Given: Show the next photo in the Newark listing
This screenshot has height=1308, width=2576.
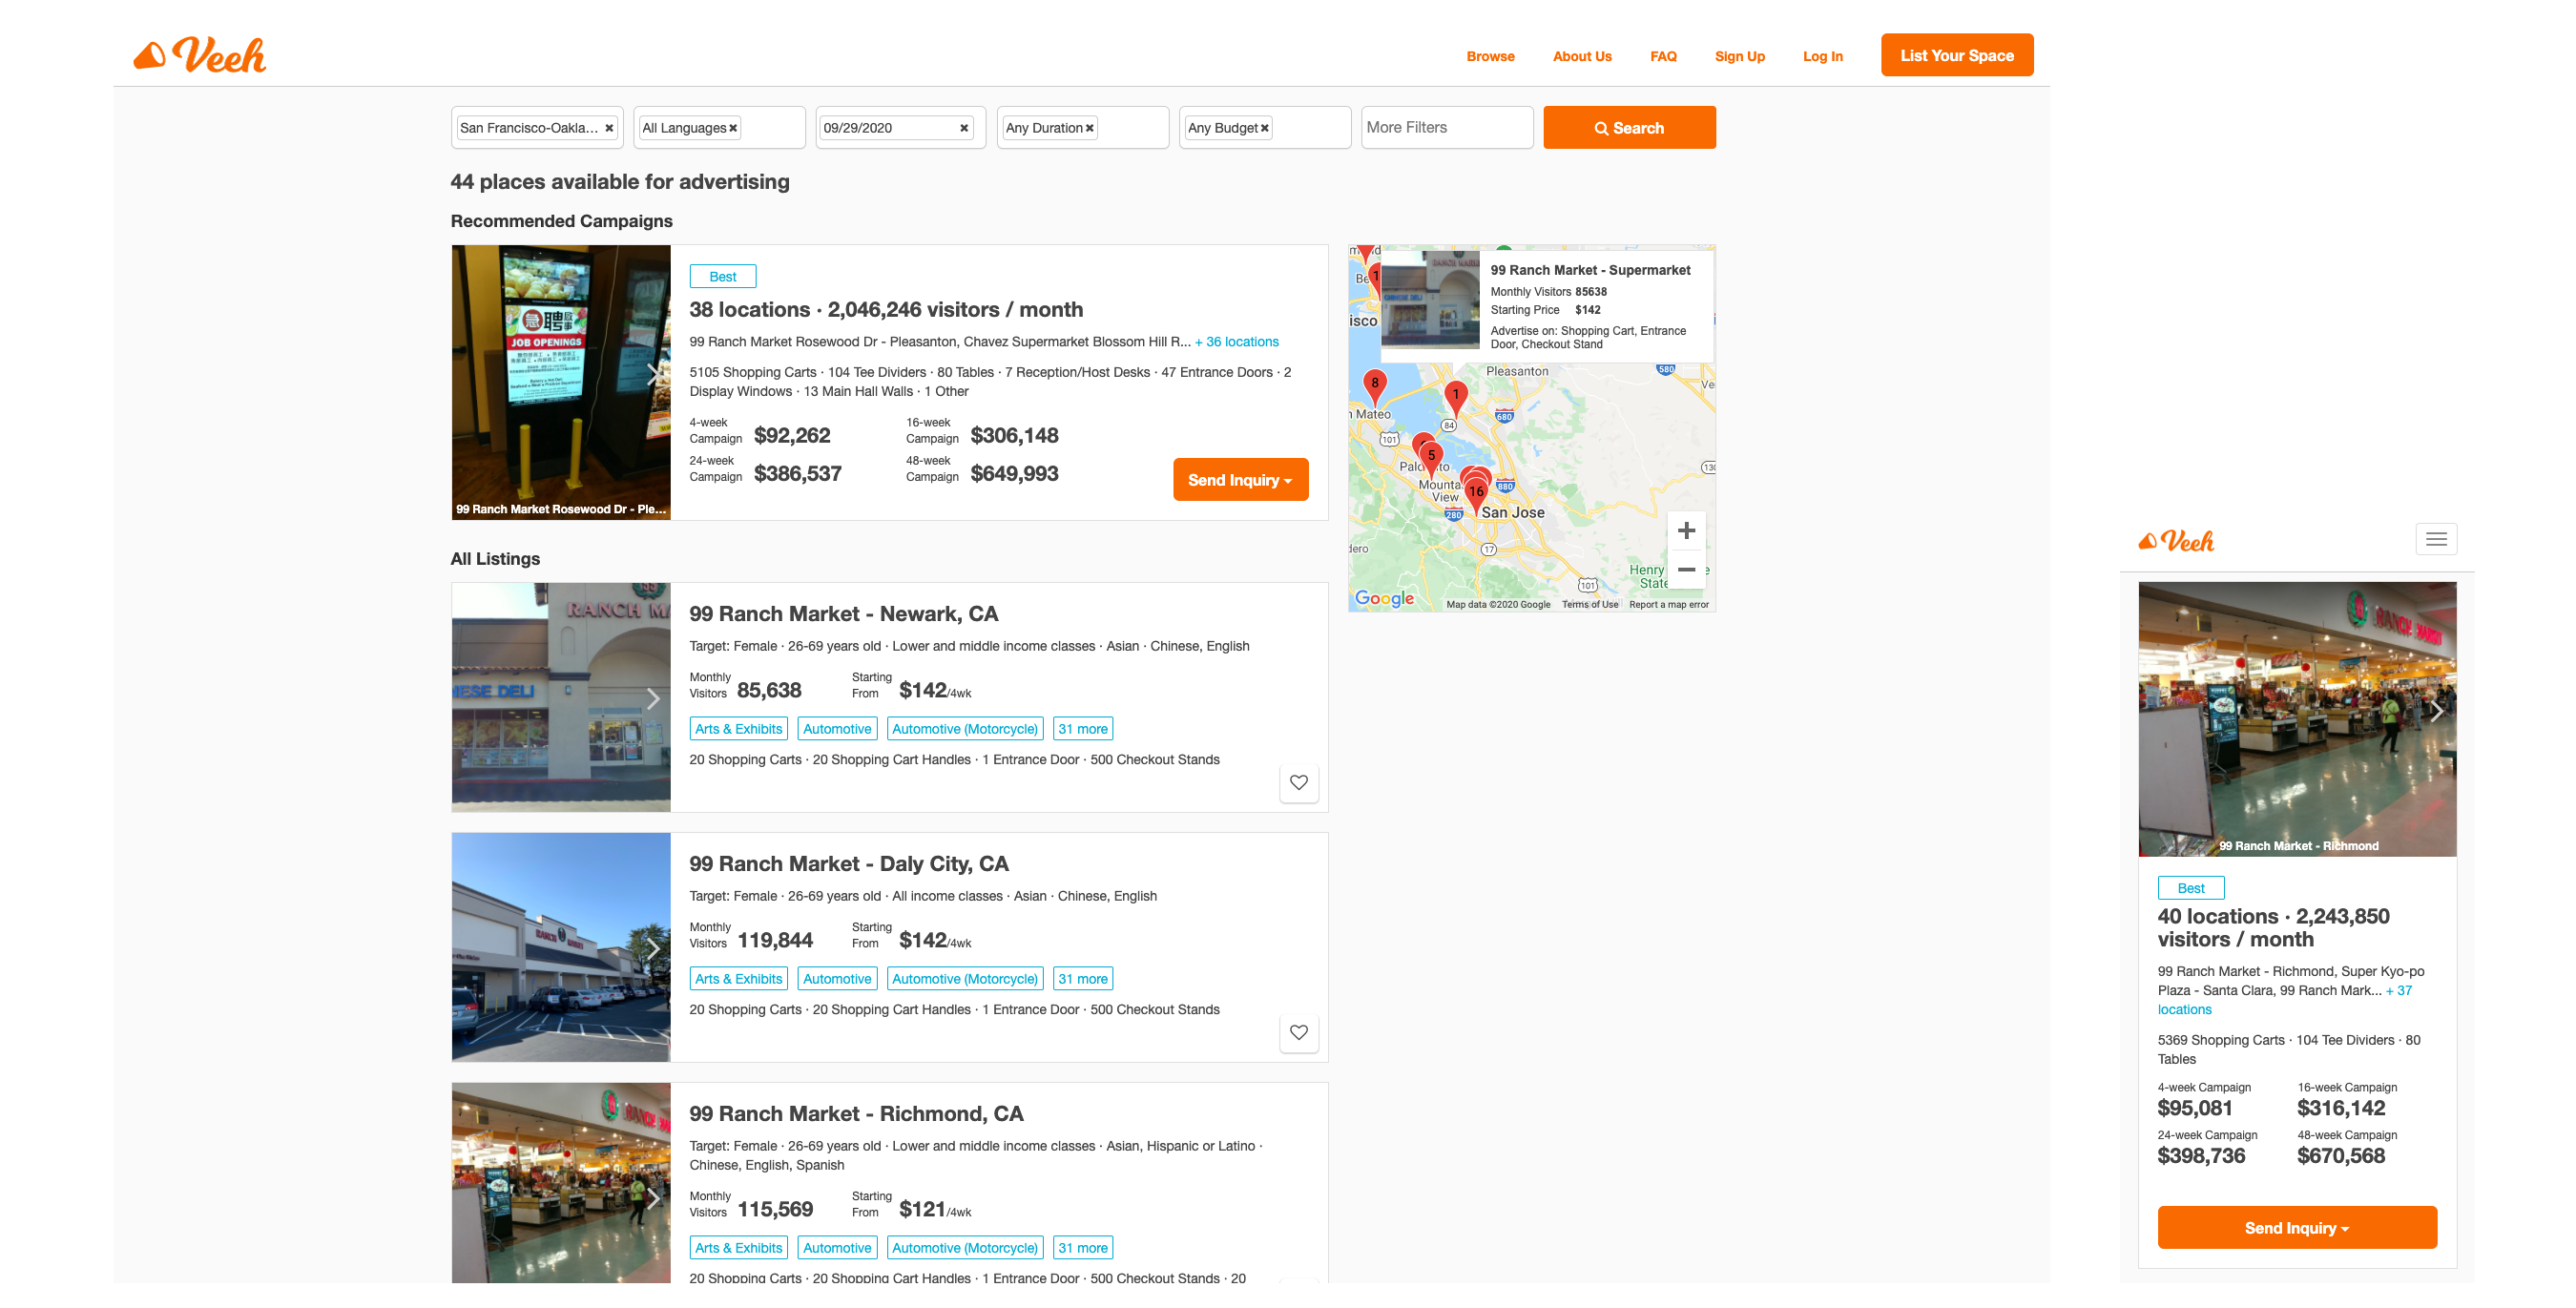Looking at the screenshot, I should coord(653,698).
